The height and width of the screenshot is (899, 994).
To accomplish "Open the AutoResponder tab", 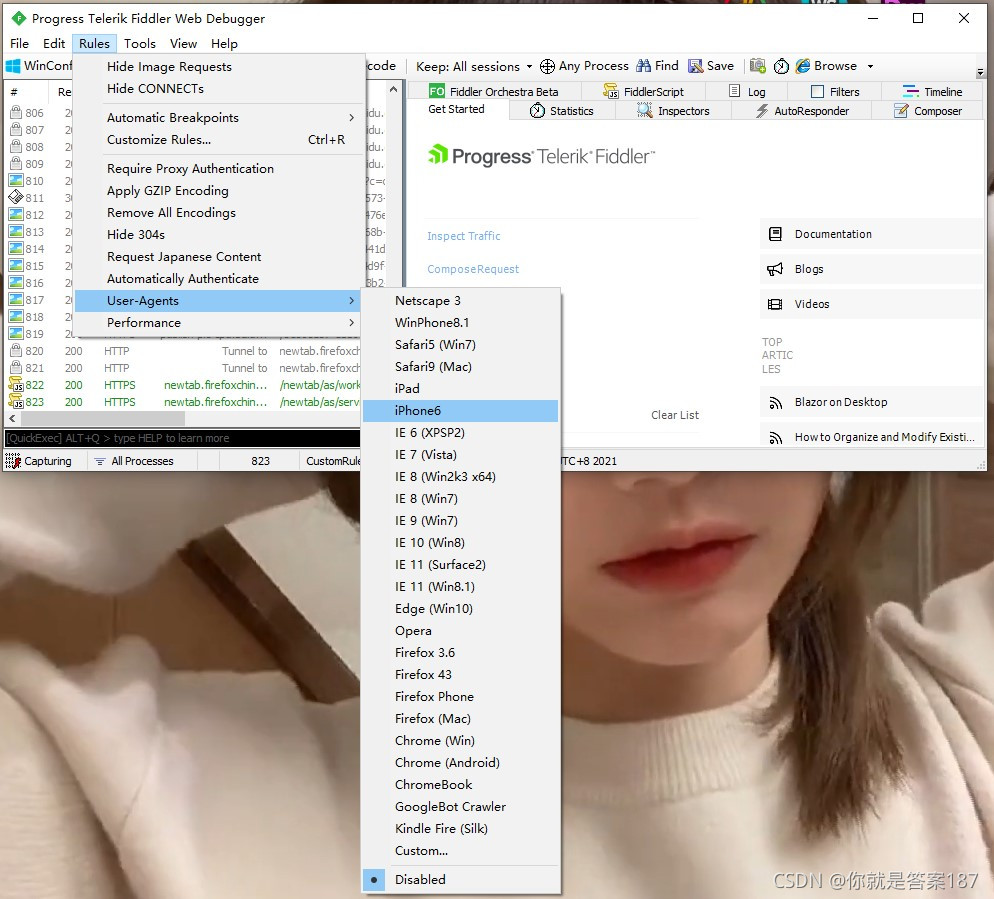I will coord(802,111).
